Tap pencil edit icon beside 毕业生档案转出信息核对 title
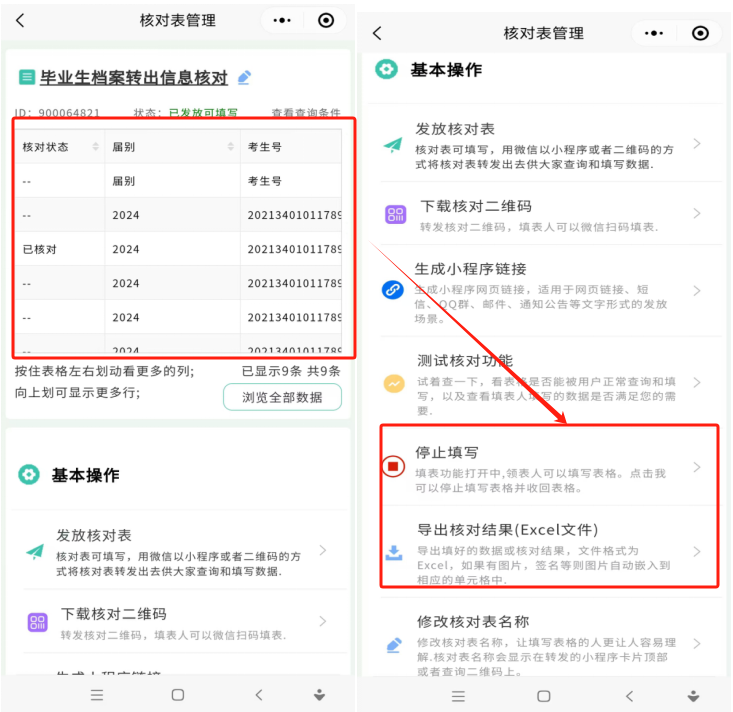This screenshot has height=712, width=733. point(244,77)
